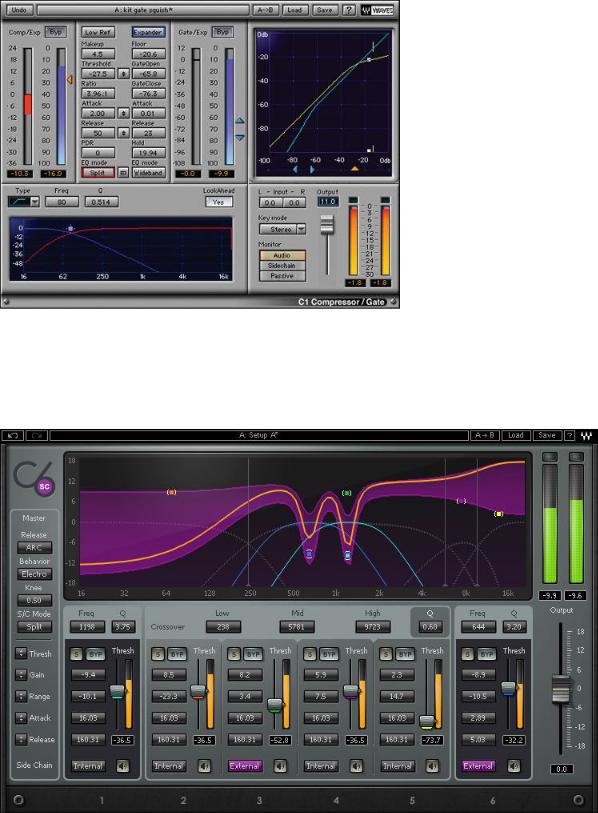Click the Electro behavior button in C6
The height and width of the screenshot is (813, 598).
[34, 574]
